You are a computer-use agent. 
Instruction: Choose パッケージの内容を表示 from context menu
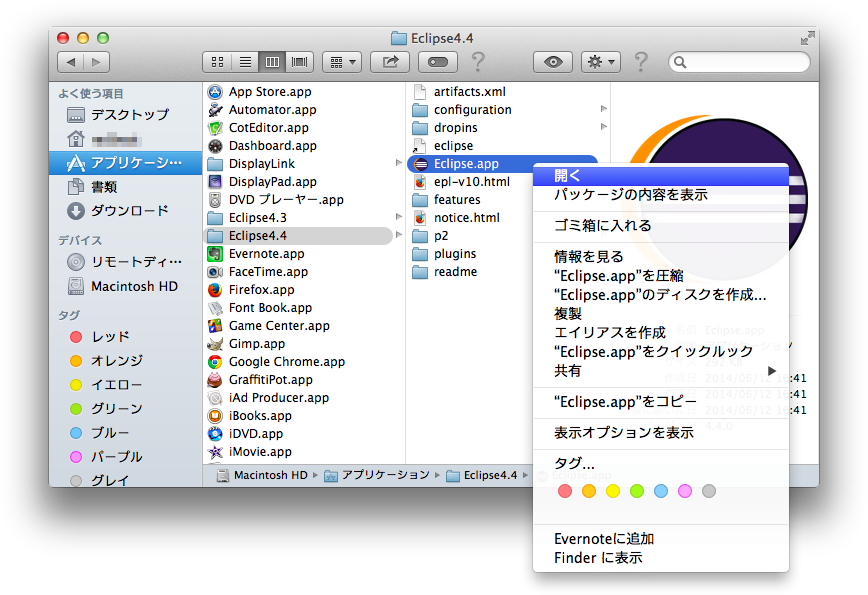point(661,195)
